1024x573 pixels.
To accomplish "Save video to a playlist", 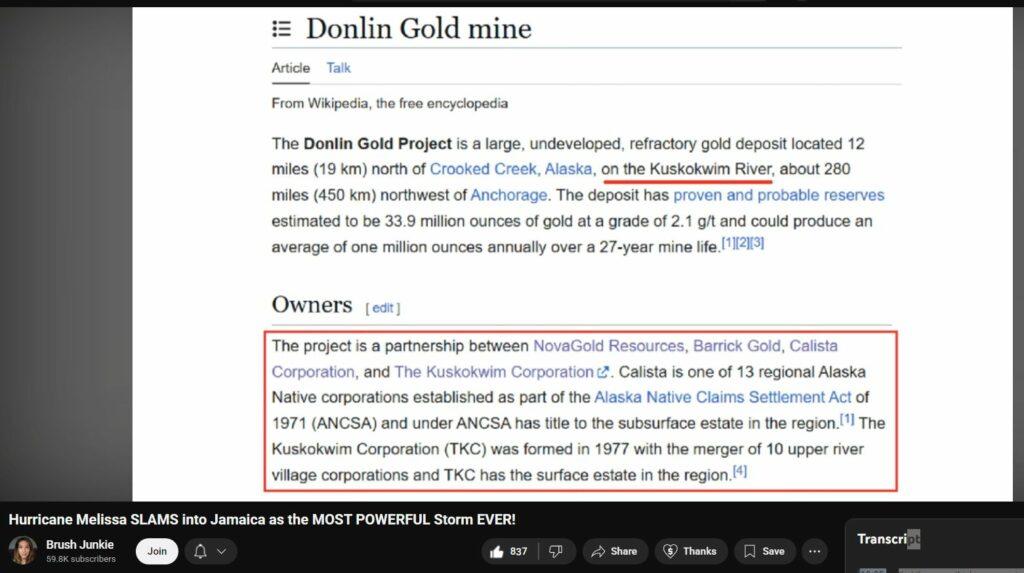I will pos(764,551).
